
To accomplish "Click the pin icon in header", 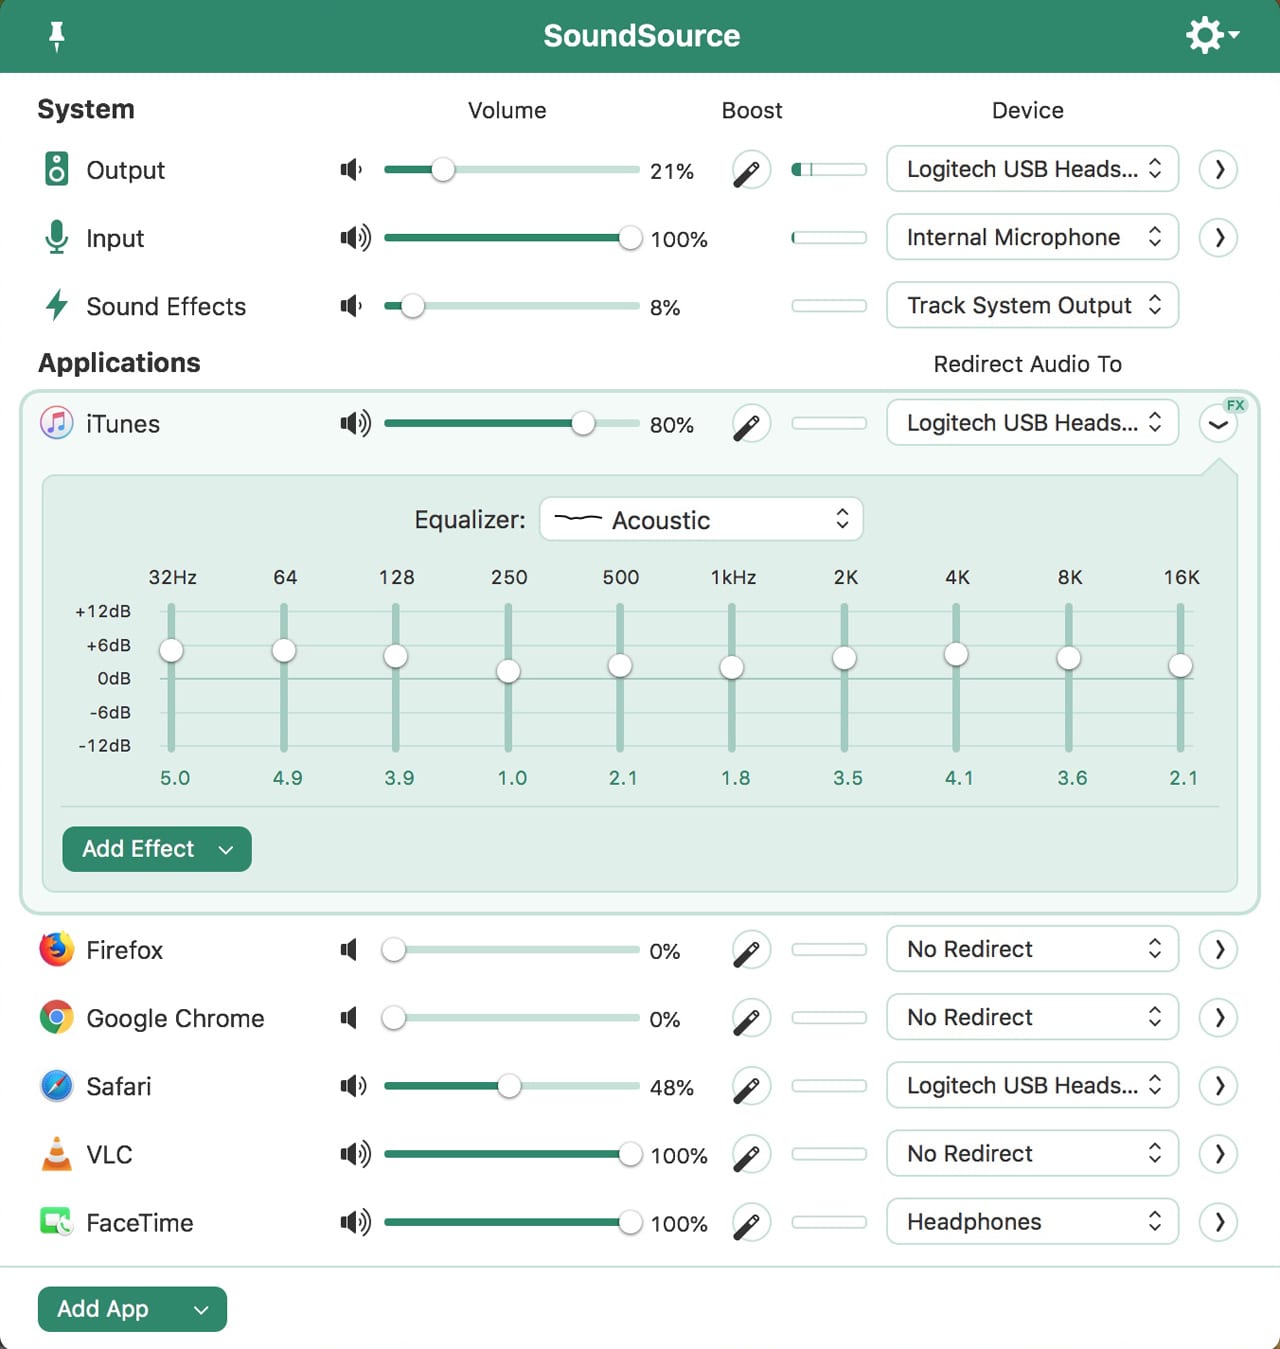I will coord(57,37).
